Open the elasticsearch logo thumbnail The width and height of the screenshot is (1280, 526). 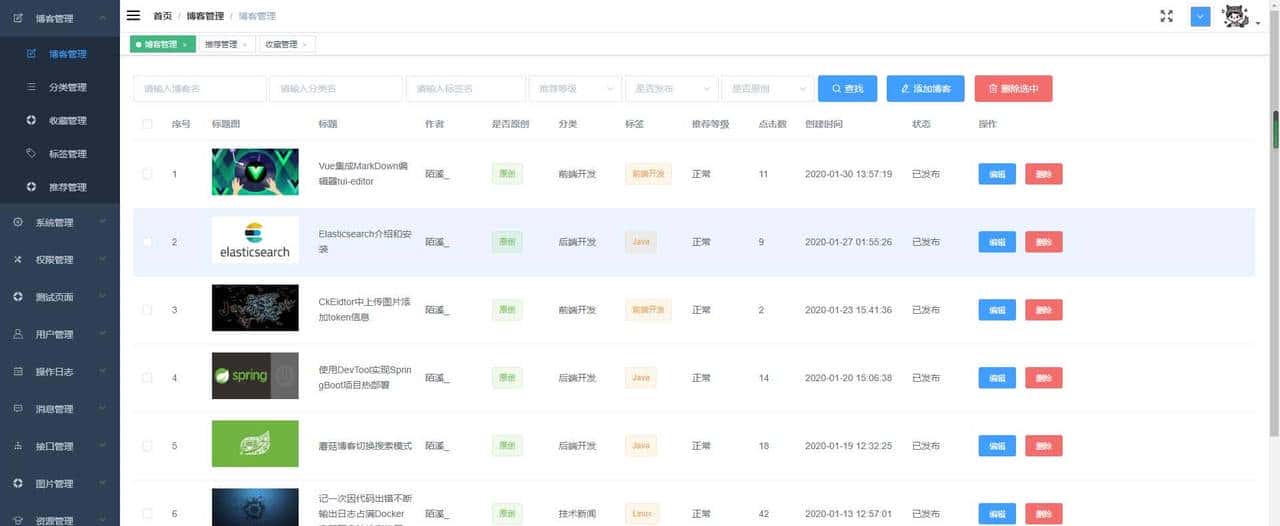255,240
